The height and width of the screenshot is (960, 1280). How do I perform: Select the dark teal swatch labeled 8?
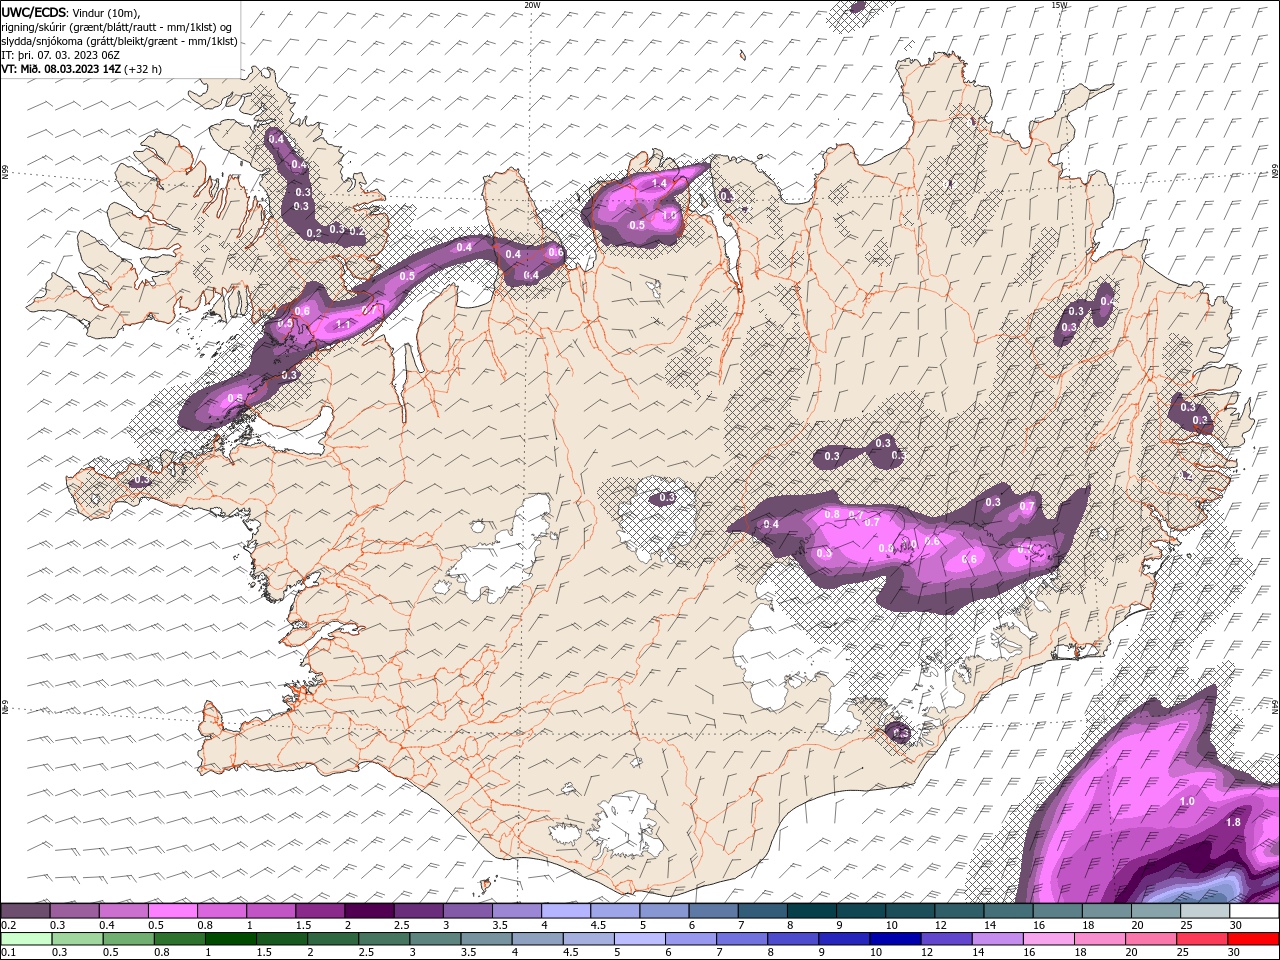point(812,911)
